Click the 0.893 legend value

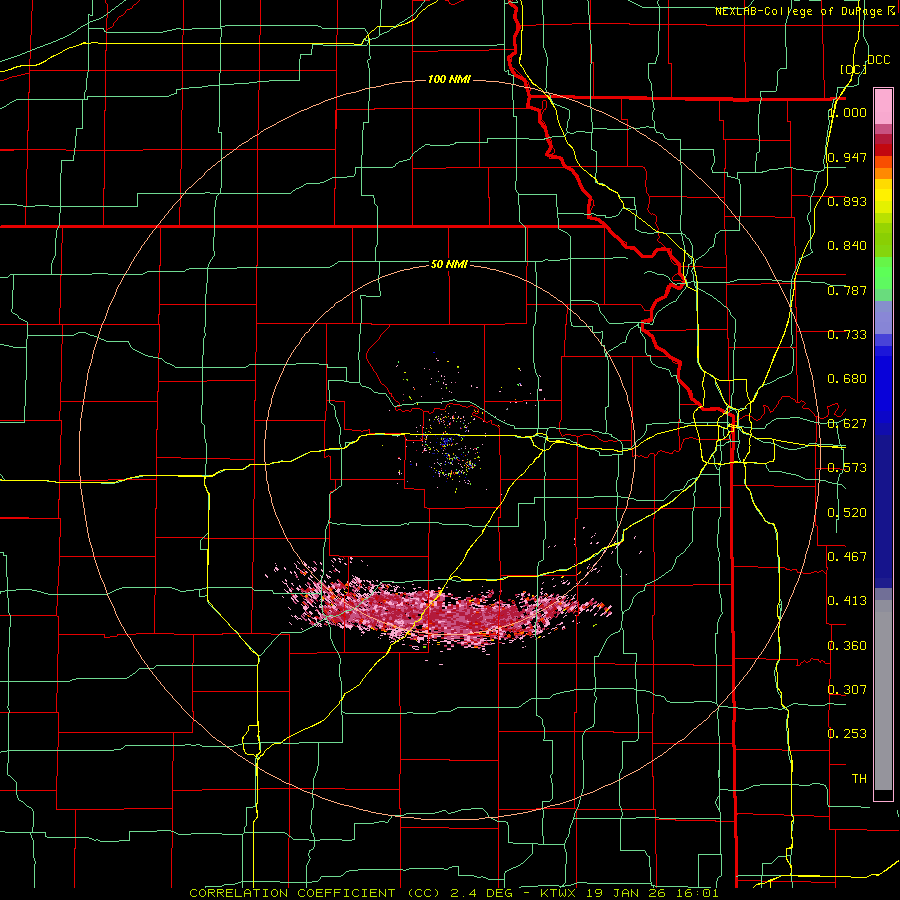[847, 201]
